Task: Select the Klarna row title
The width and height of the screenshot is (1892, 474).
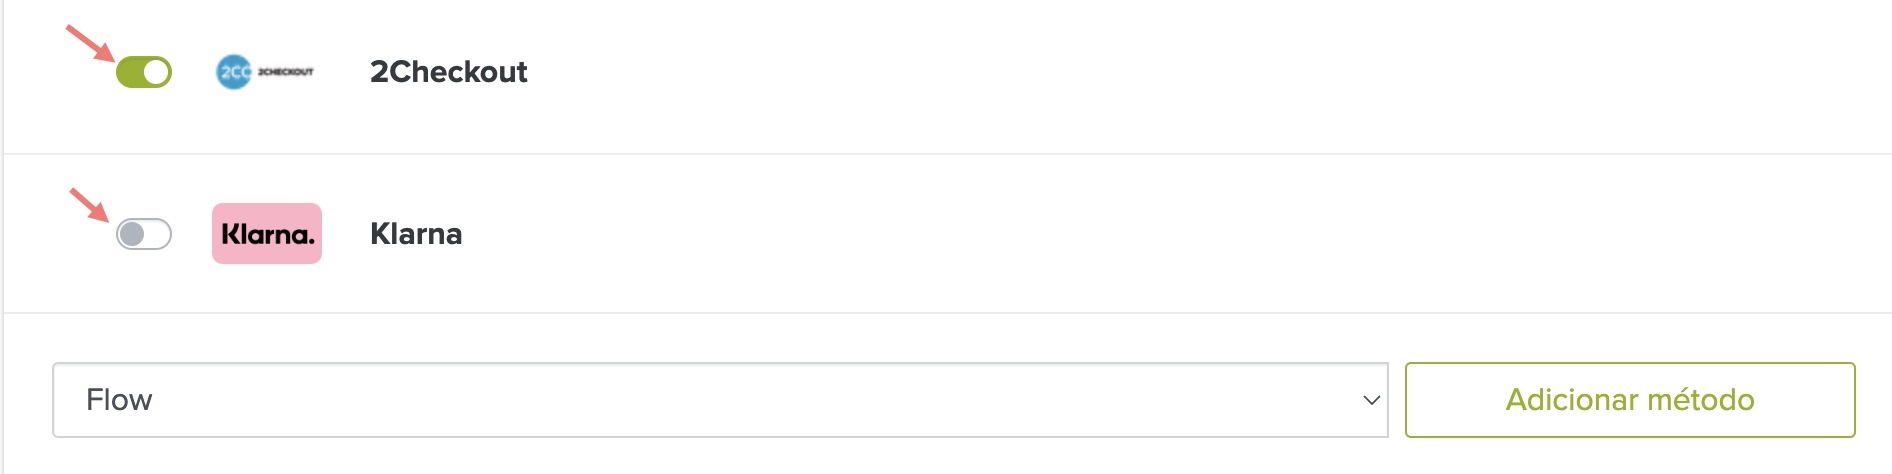Action: (x=416, y=234)
